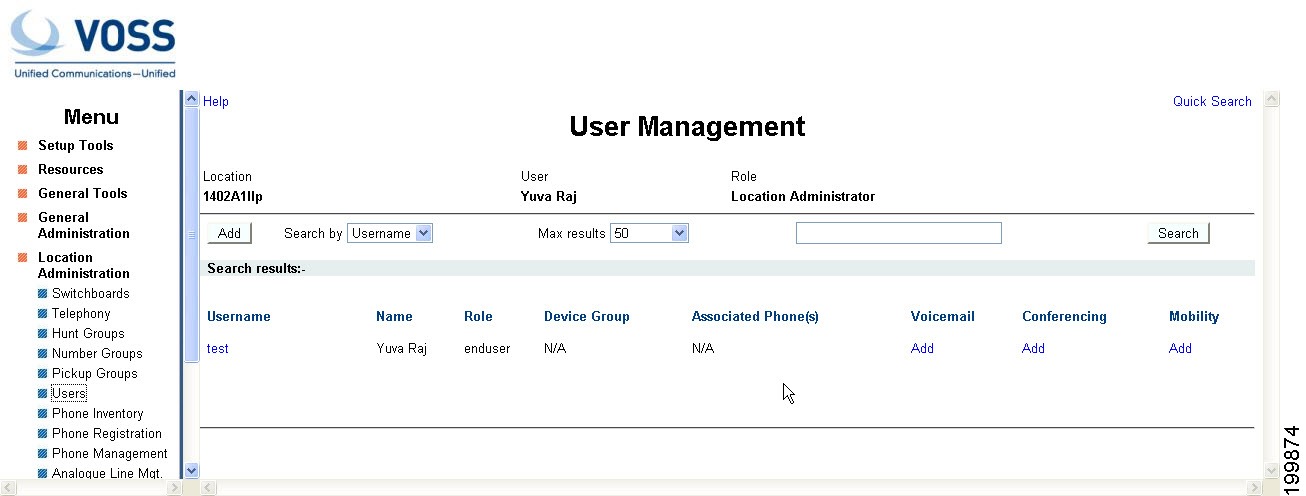Open Pickup Groups in the sidebar
Image resolution: width=1306 pixels, height=496 pixels.
[x=95, y=374]
